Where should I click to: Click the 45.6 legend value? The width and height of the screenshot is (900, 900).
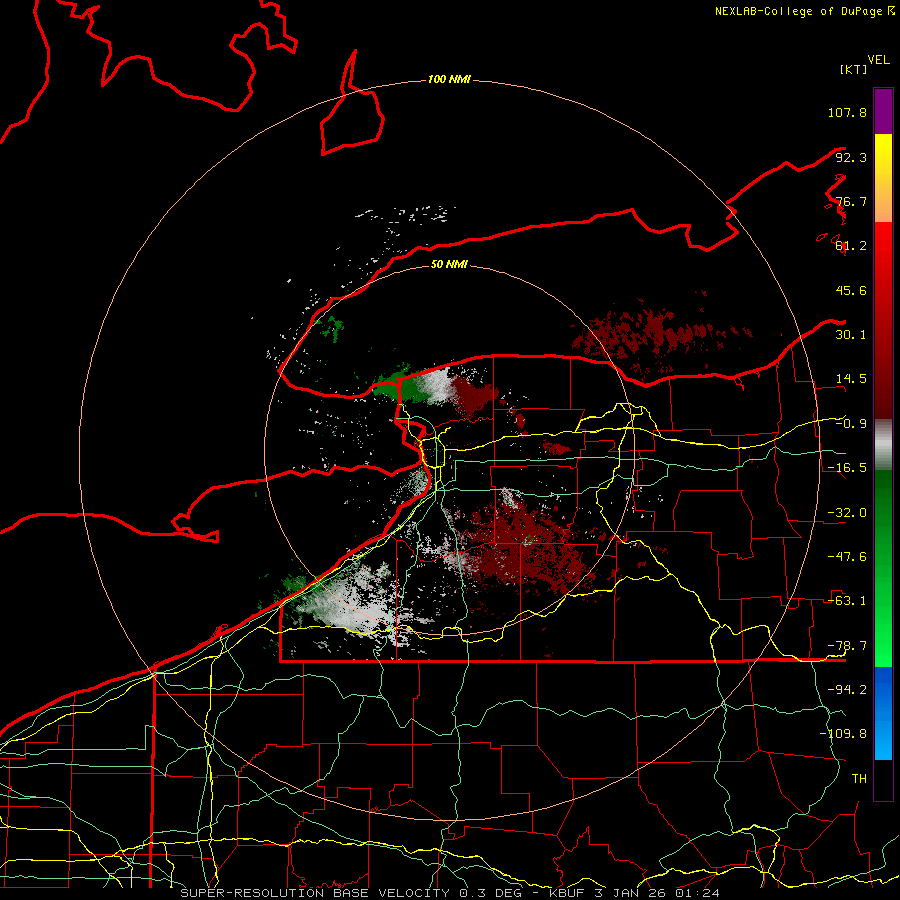[x=851, y=290]
